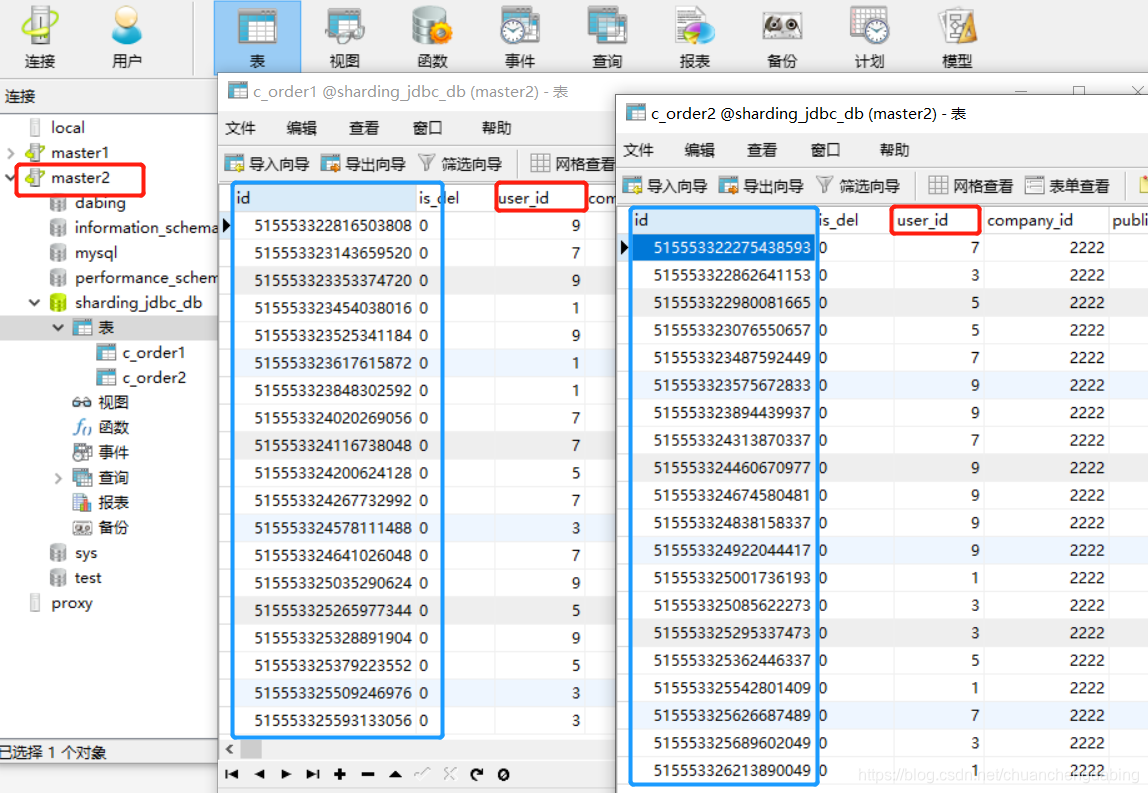Open the 报表 reports toolbar button
Image resolution: width=1148 pixels, height=793 pixels.
(694, 37)
